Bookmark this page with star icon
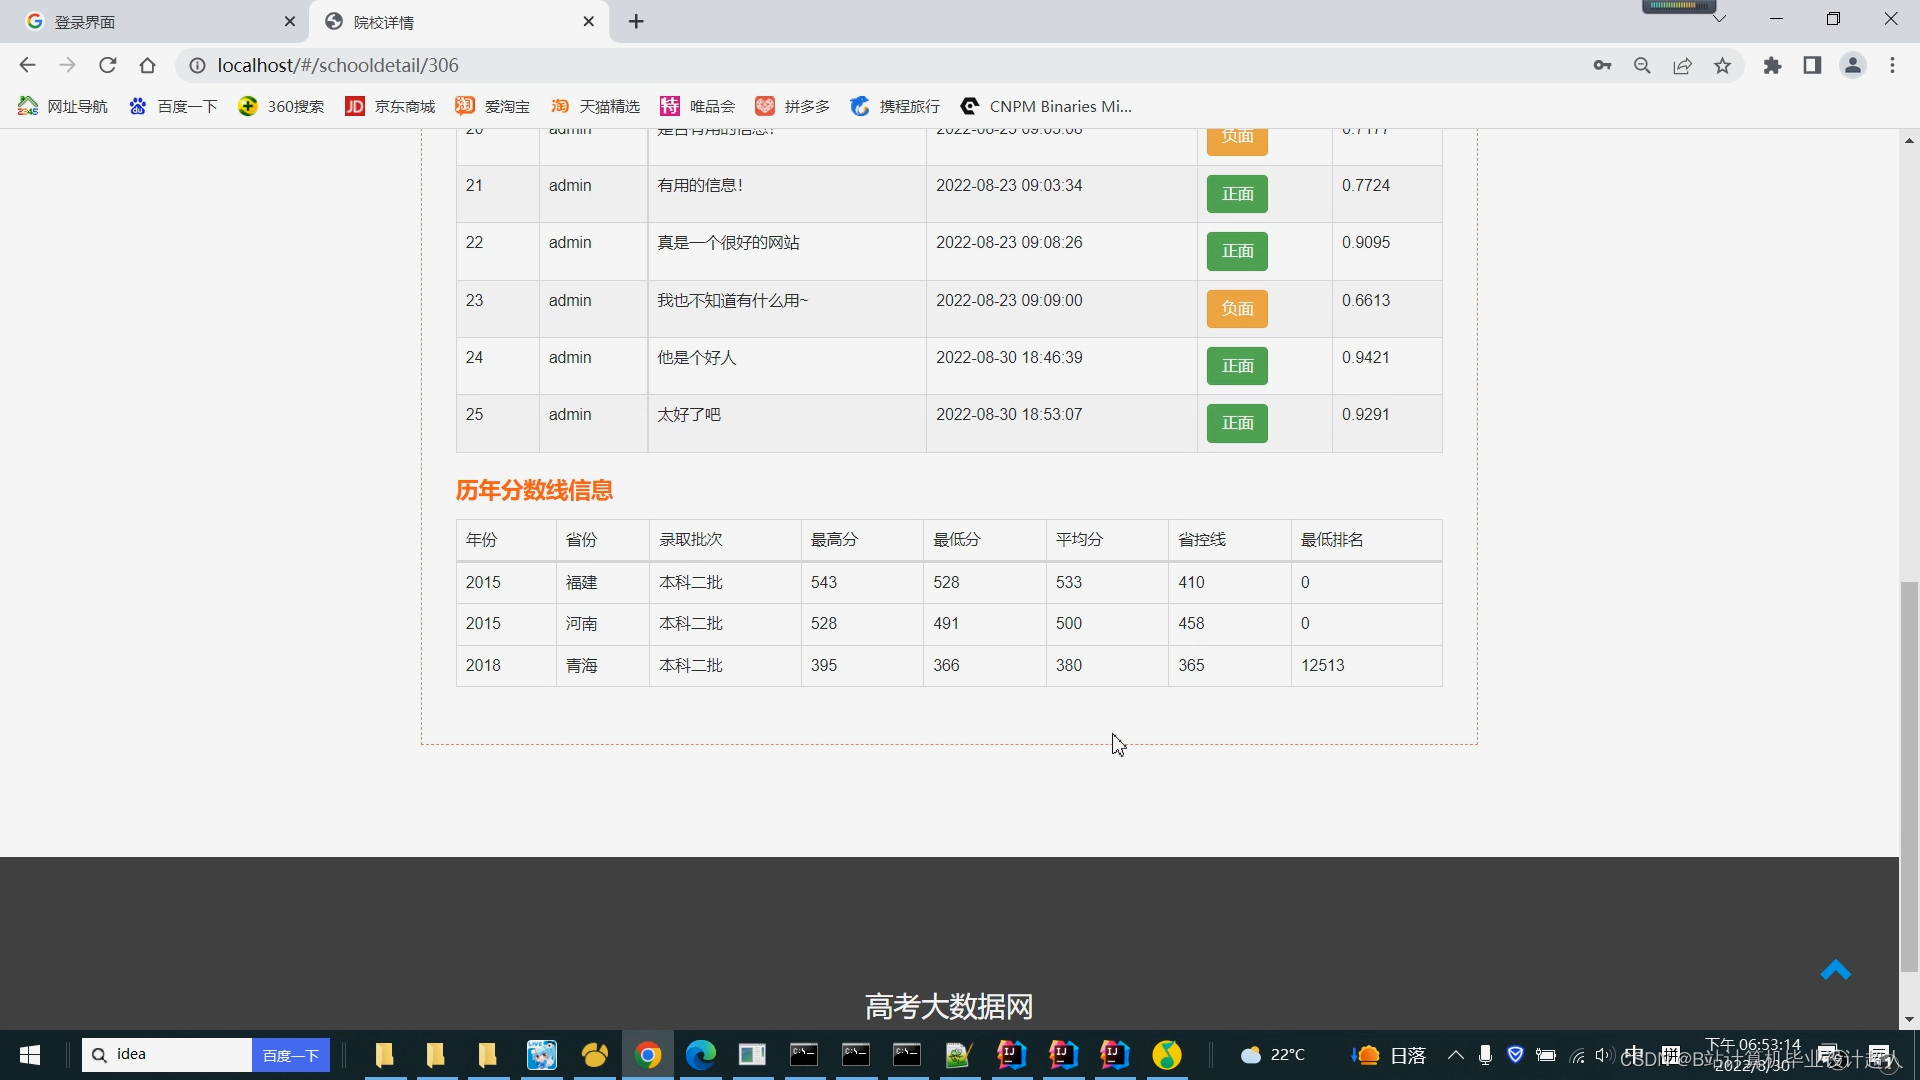 tap(1722, 66)
